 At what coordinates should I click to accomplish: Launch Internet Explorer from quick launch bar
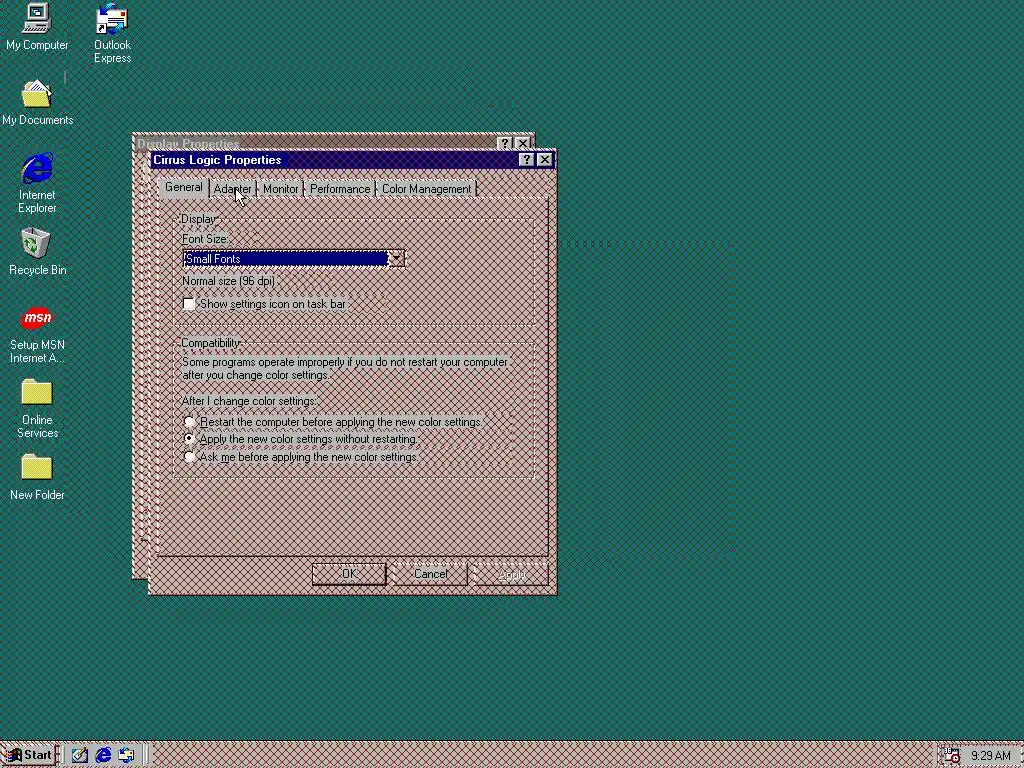[x=103, y=755]
